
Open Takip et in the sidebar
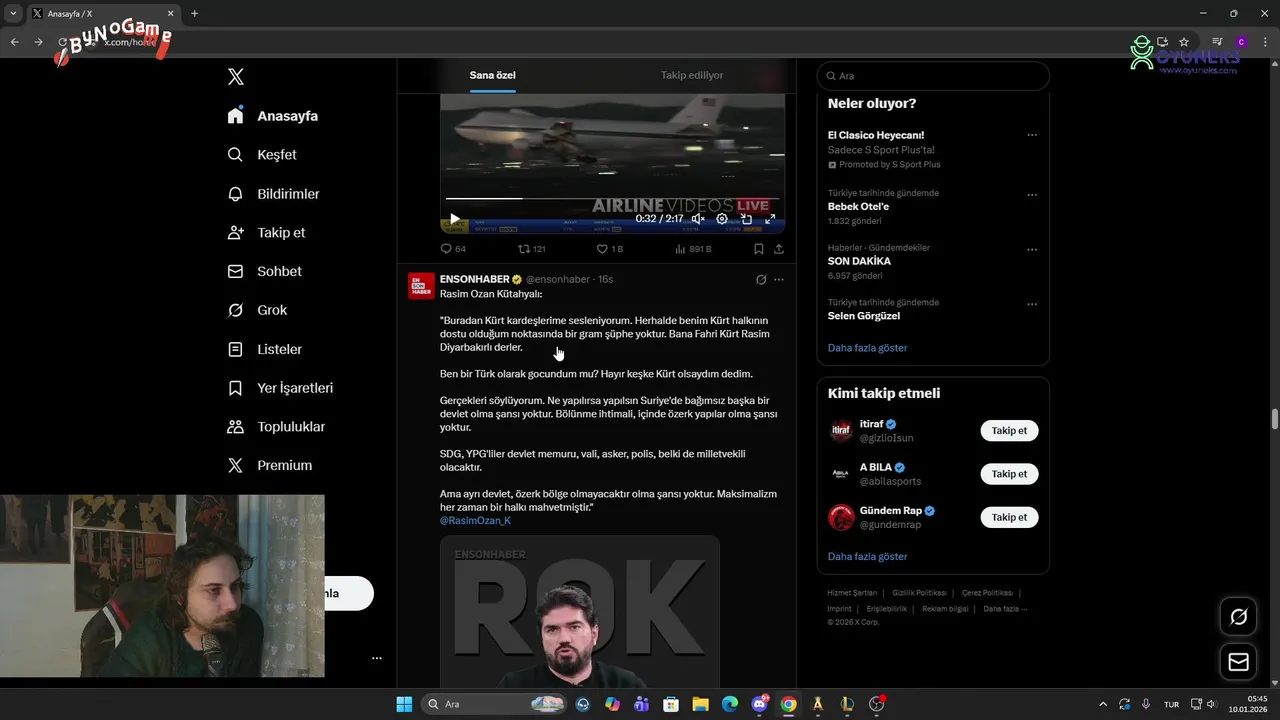(x=266, y=233)
